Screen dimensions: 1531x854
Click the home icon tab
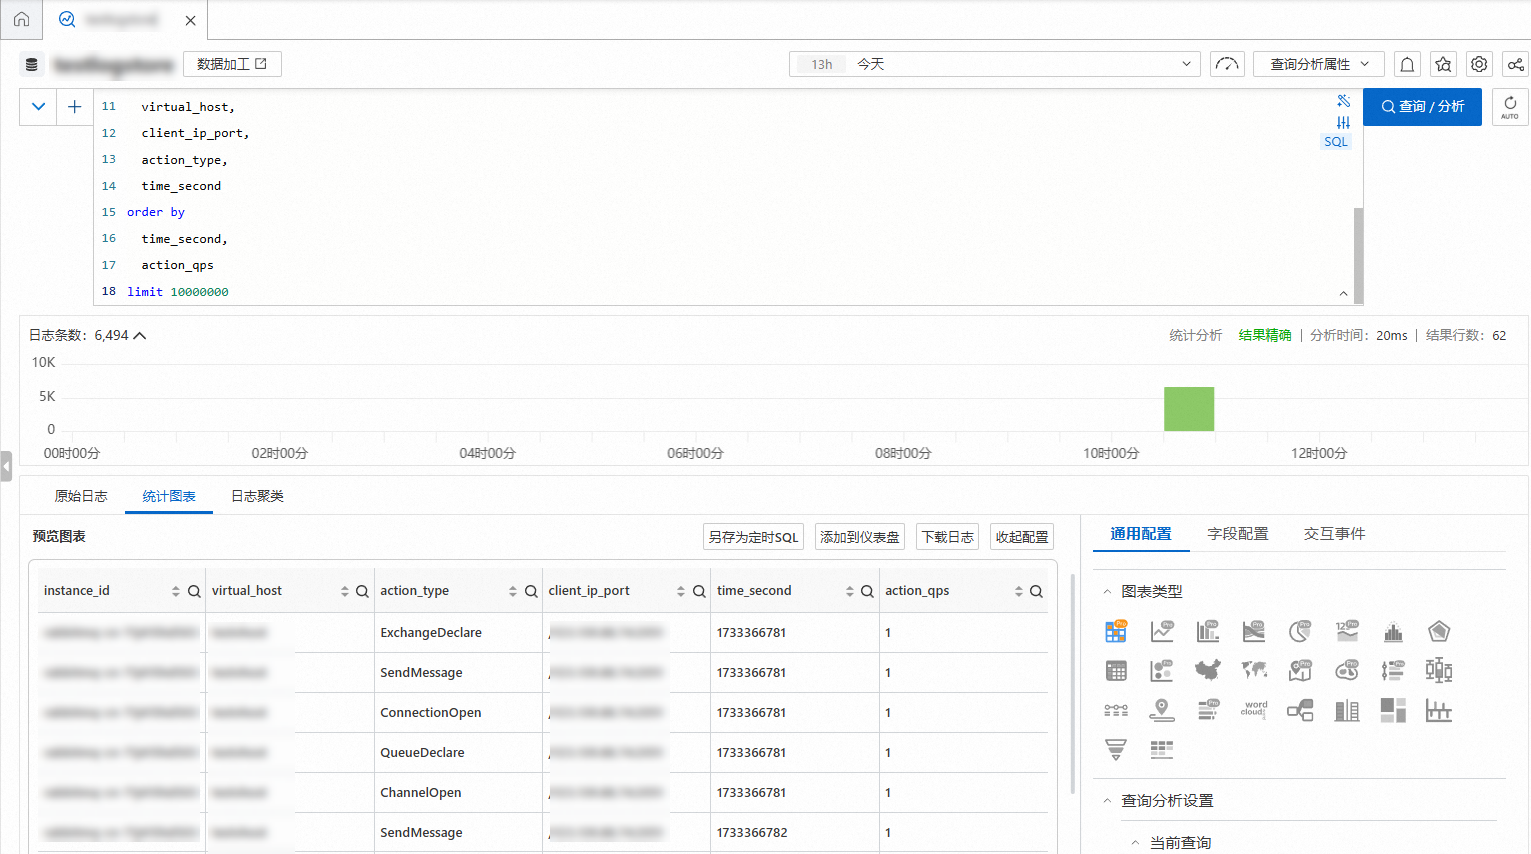point(21,19)
